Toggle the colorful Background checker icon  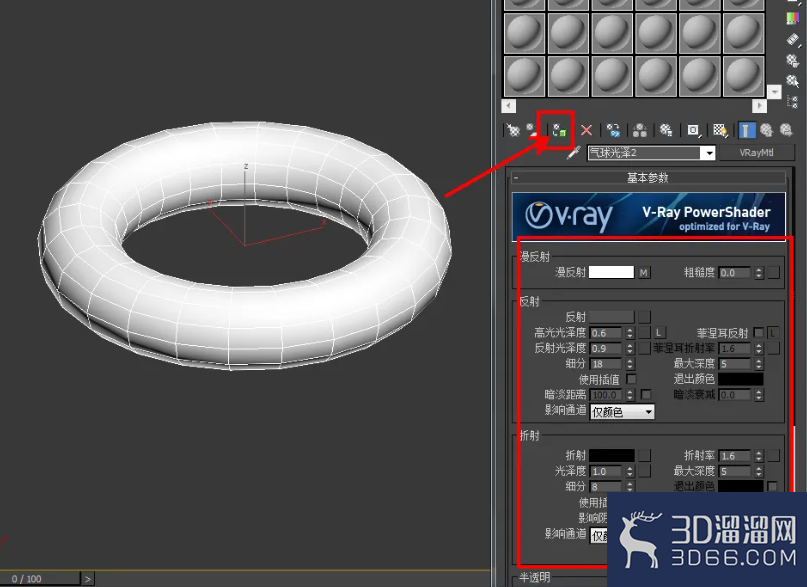pyautogui.click(x=793, y=18)
